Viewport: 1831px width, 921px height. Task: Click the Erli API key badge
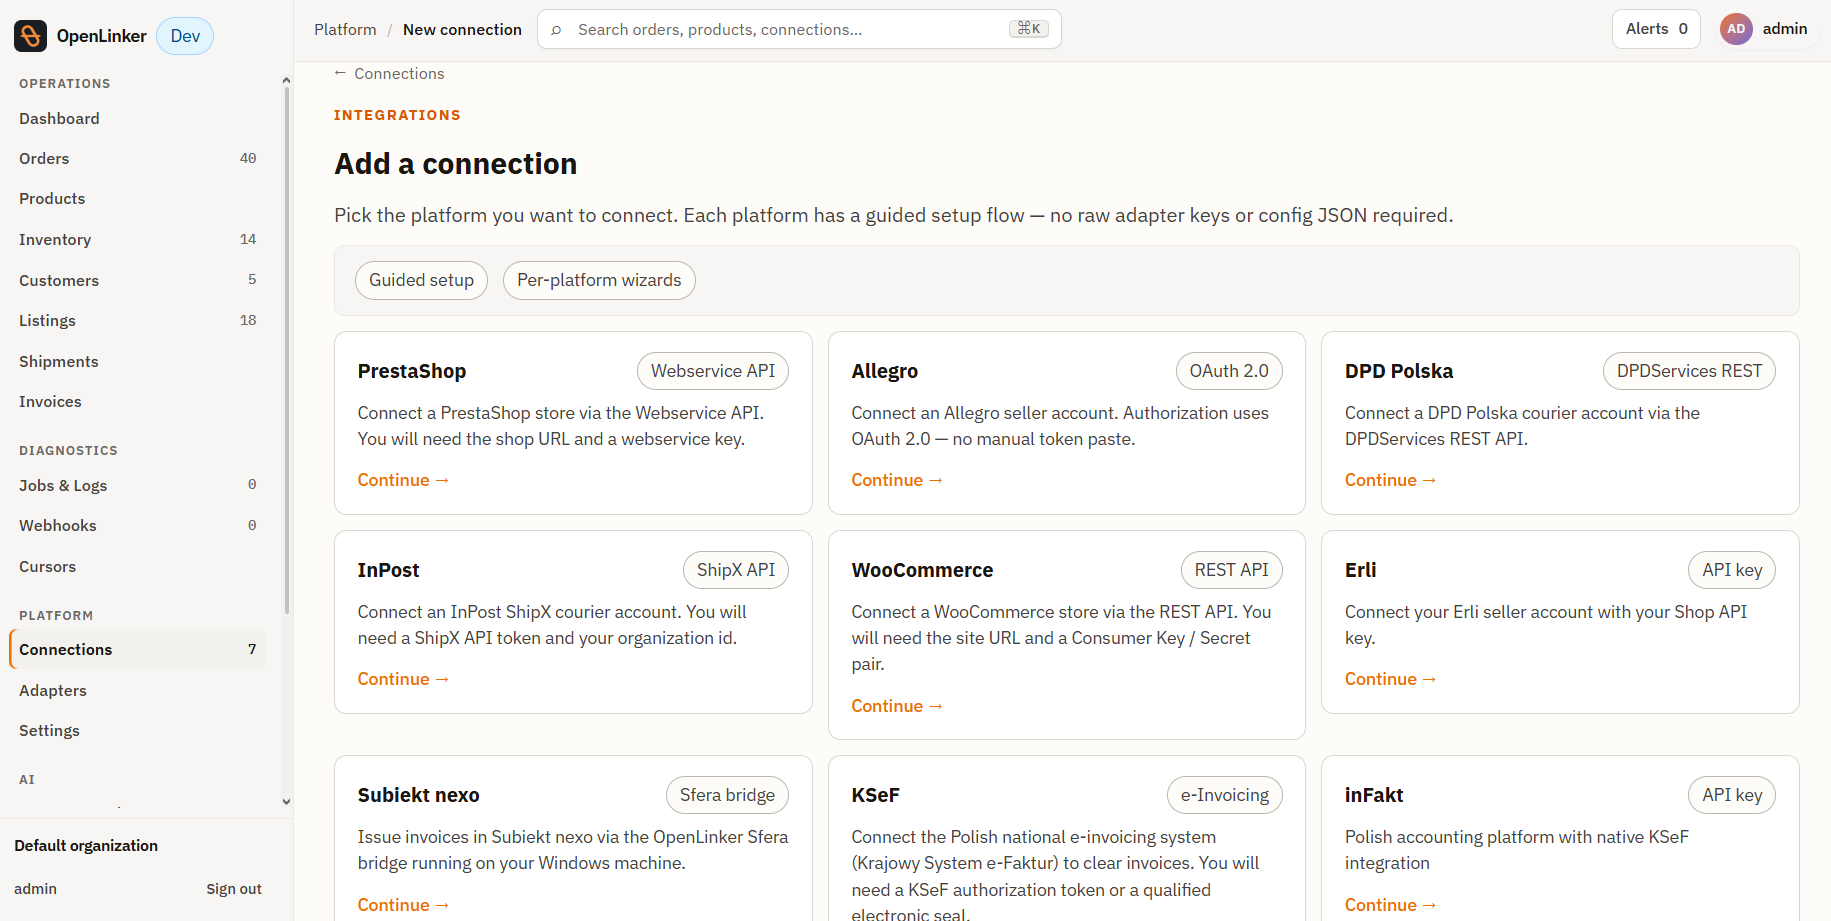coord(1732,570)
